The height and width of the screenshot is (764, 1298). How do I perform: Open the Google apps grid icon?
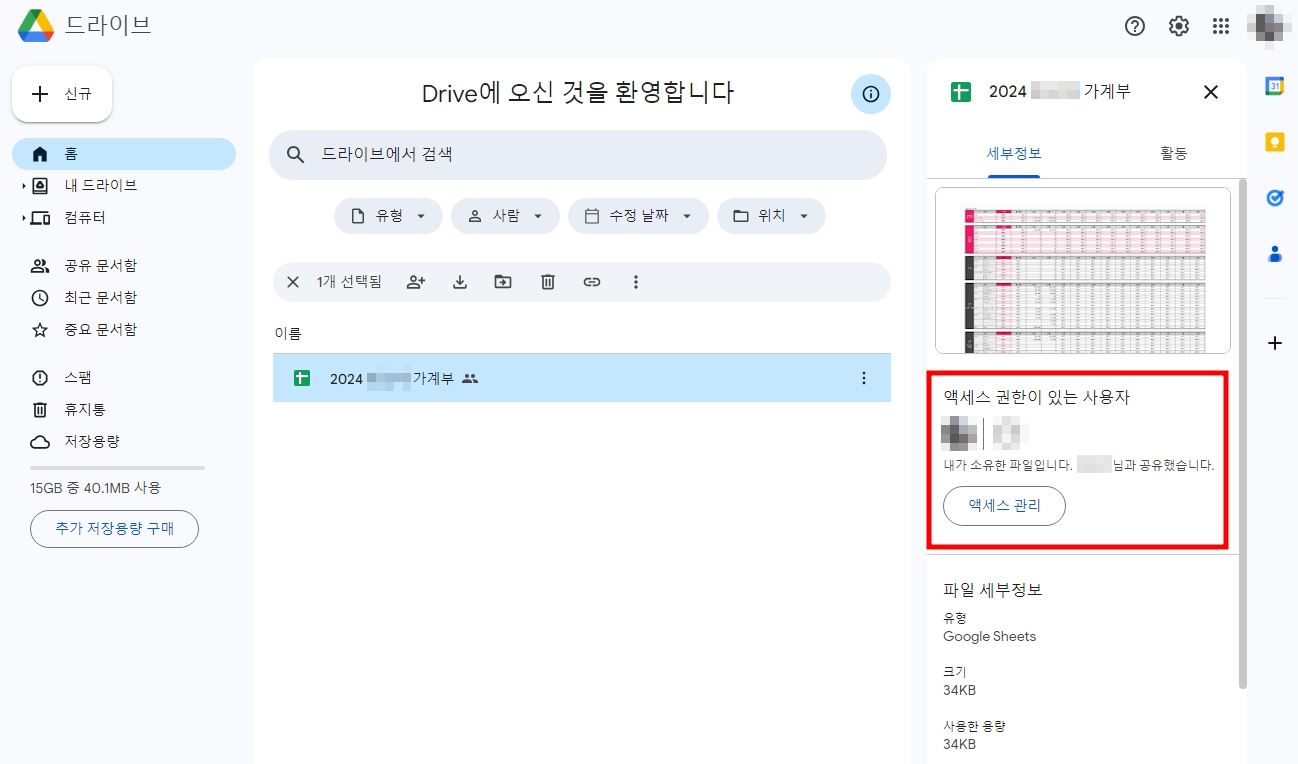(x=1221, y=26)
